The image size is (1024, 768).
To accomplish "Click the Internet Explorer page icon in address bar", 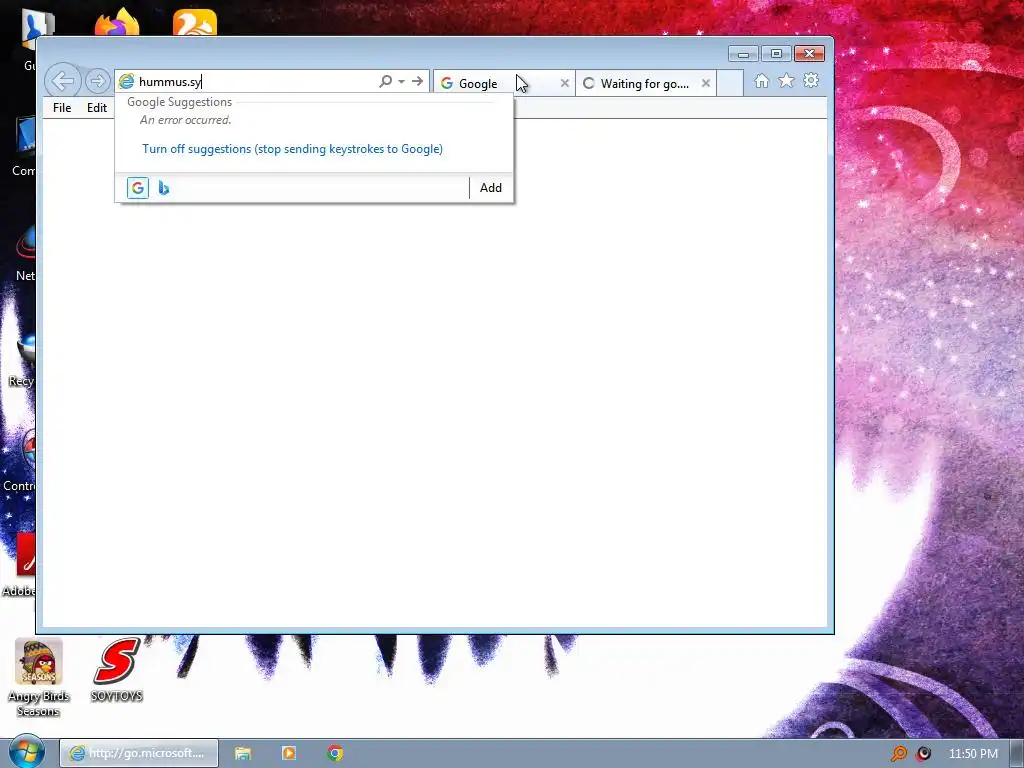I will (126, 82).
